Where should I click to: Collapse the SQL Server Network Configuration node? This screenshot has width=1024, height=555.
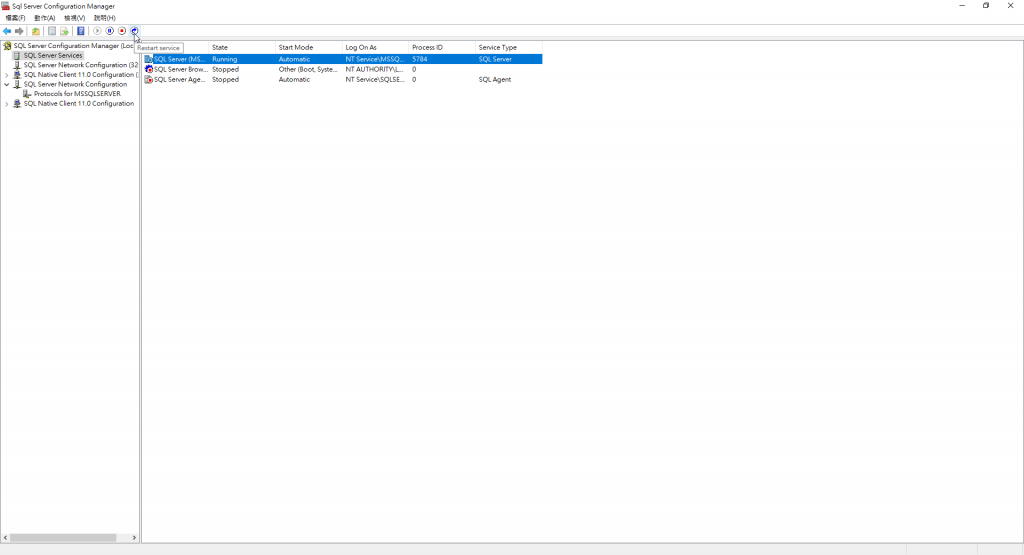(x=7, y=84)
